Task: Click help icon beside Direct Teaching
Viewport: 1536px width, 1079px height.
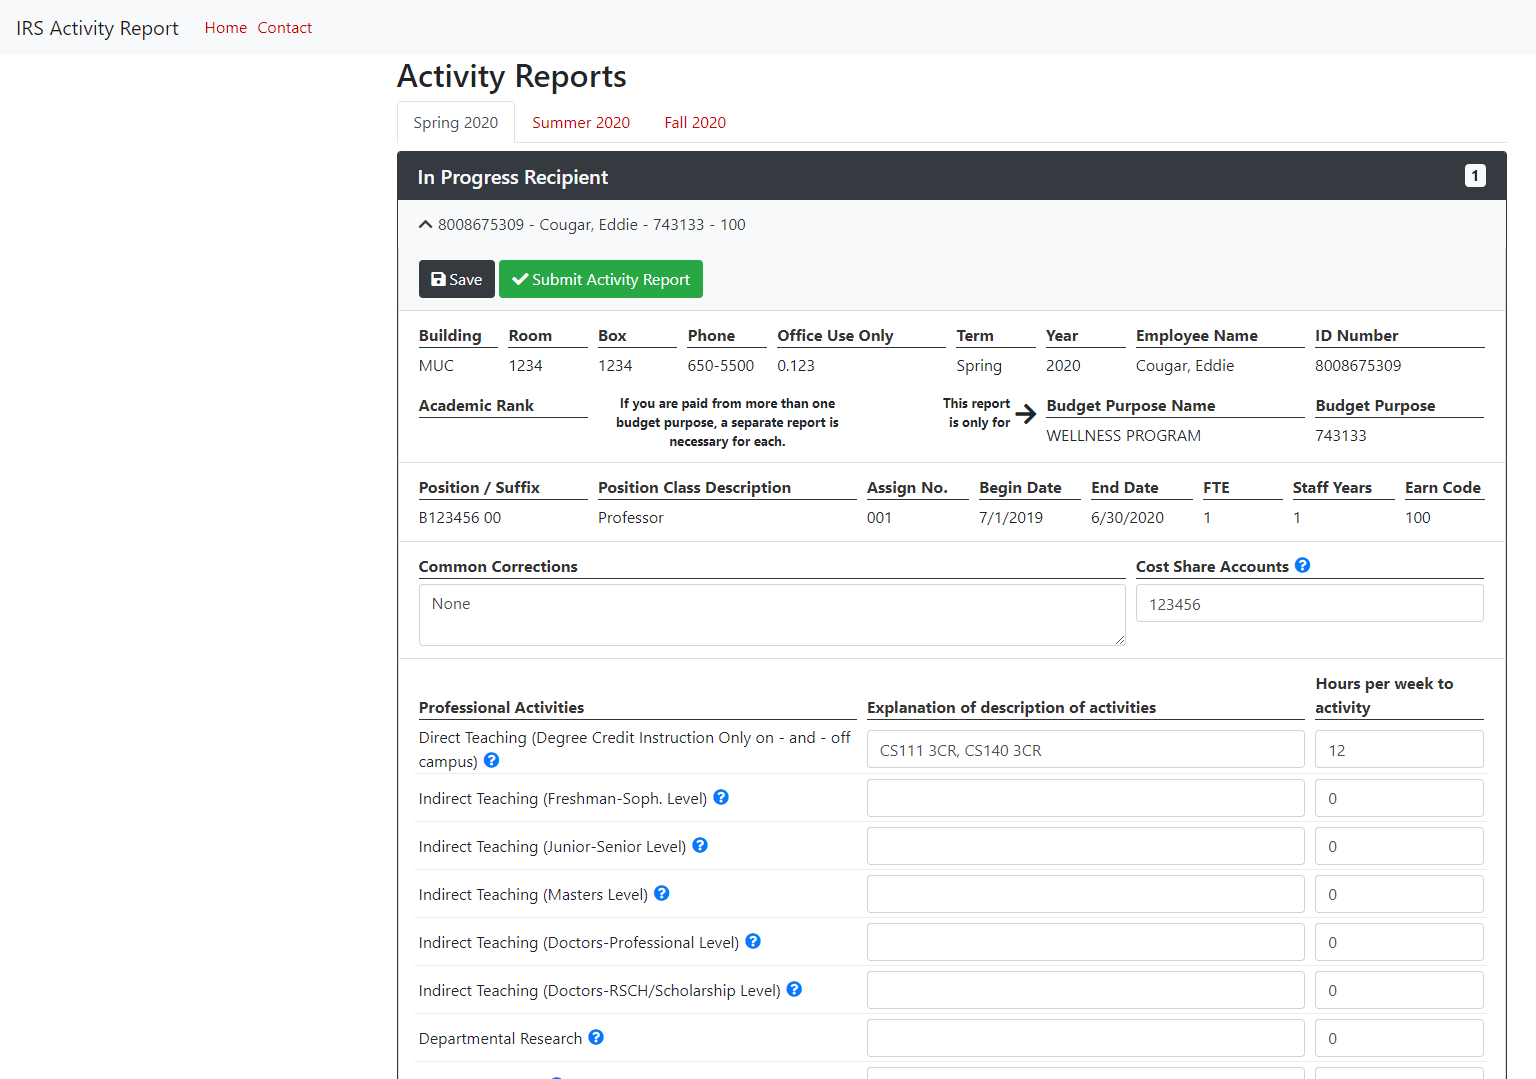Action: [491, 761]
